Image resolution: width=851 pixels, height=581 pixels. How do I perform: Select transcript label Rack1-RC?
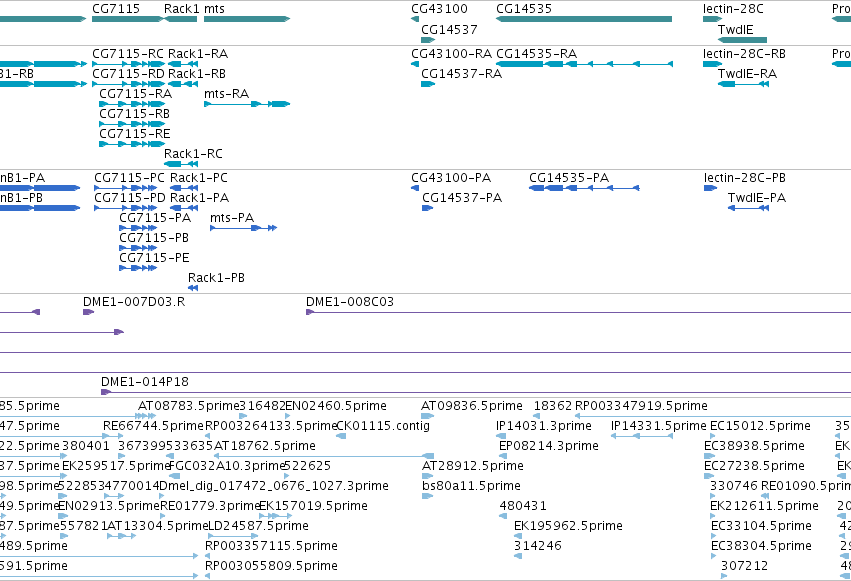[x=193, y=154]
